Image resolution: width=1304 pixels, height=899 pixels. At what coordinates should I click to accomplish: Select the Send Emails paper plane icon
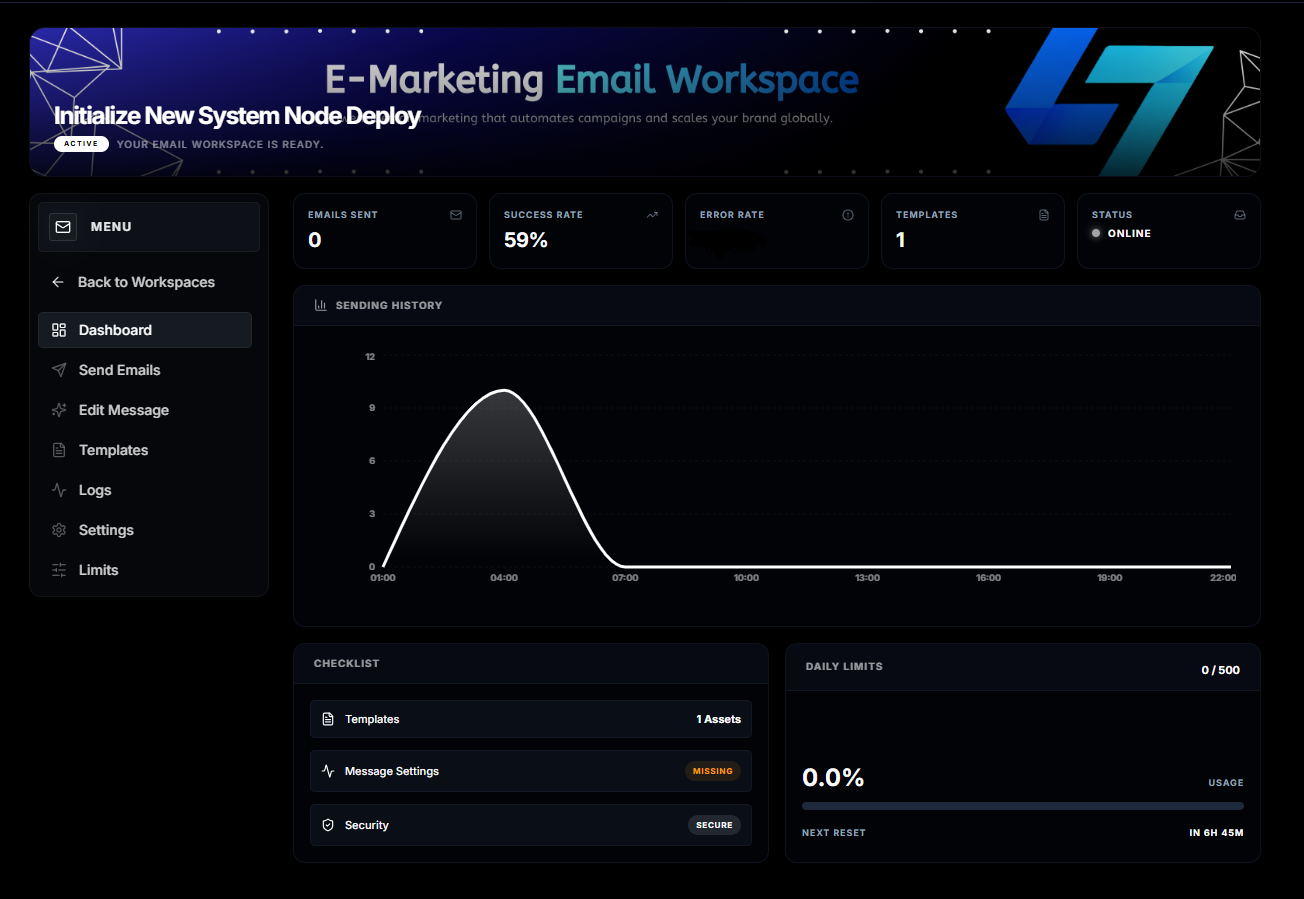pos(59,370)
